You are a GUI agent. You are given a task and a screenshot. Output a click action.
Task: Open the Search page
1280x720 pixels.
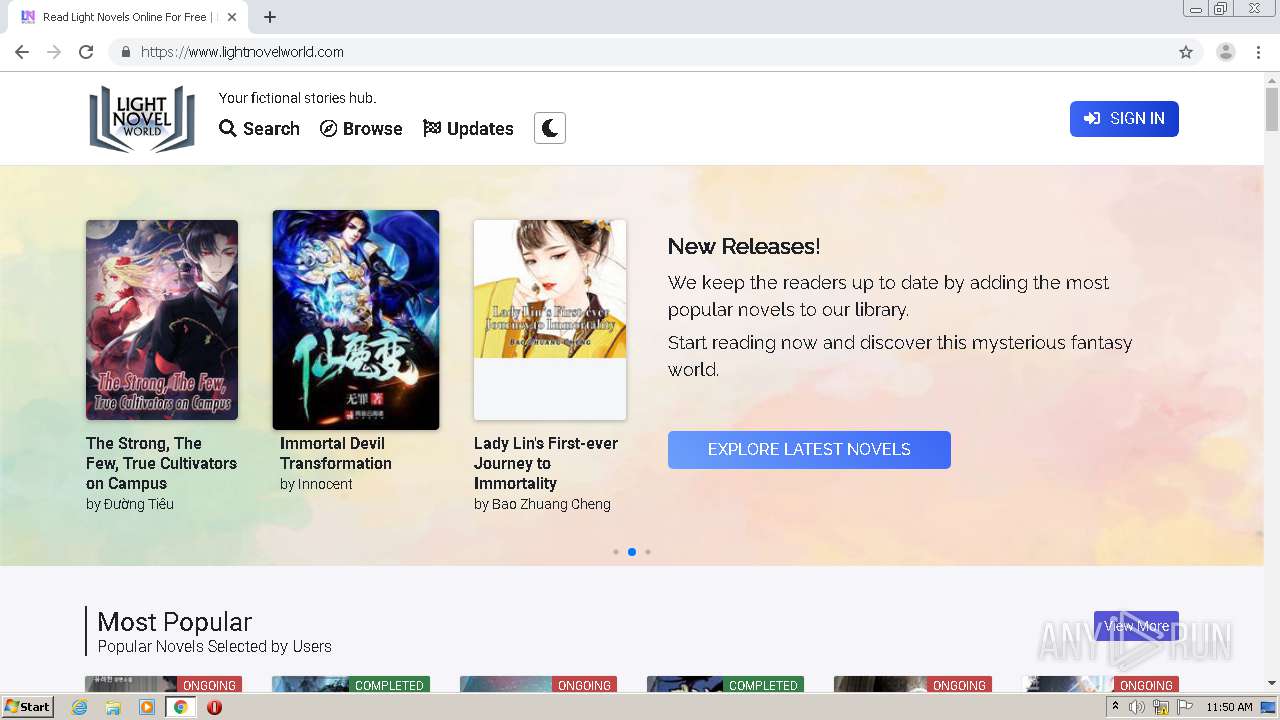(259, 129)
